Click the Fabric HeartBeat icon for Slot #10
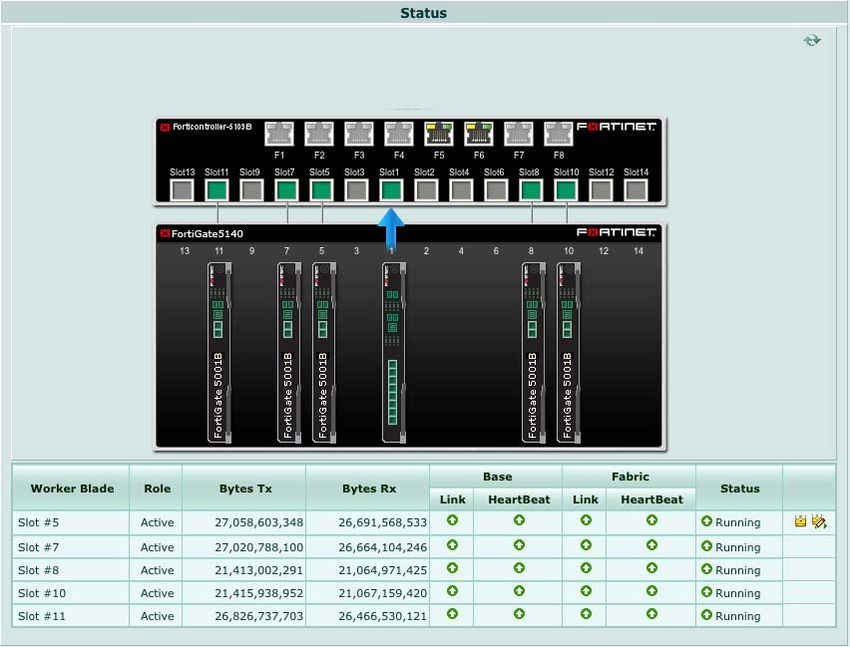 point(652,591)
